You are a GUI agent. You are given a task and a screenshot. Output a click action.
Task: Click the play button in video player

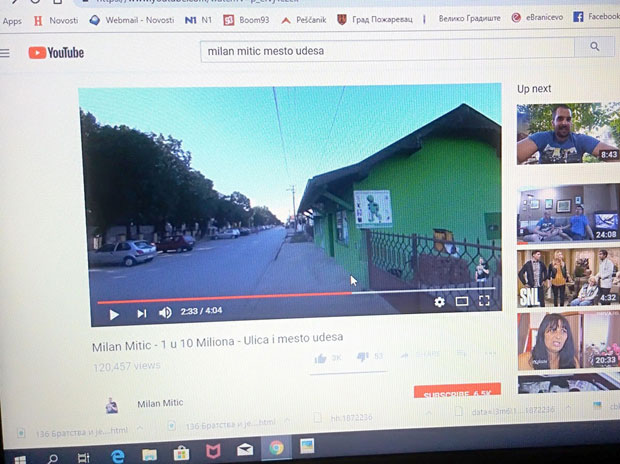click(113, 313)
